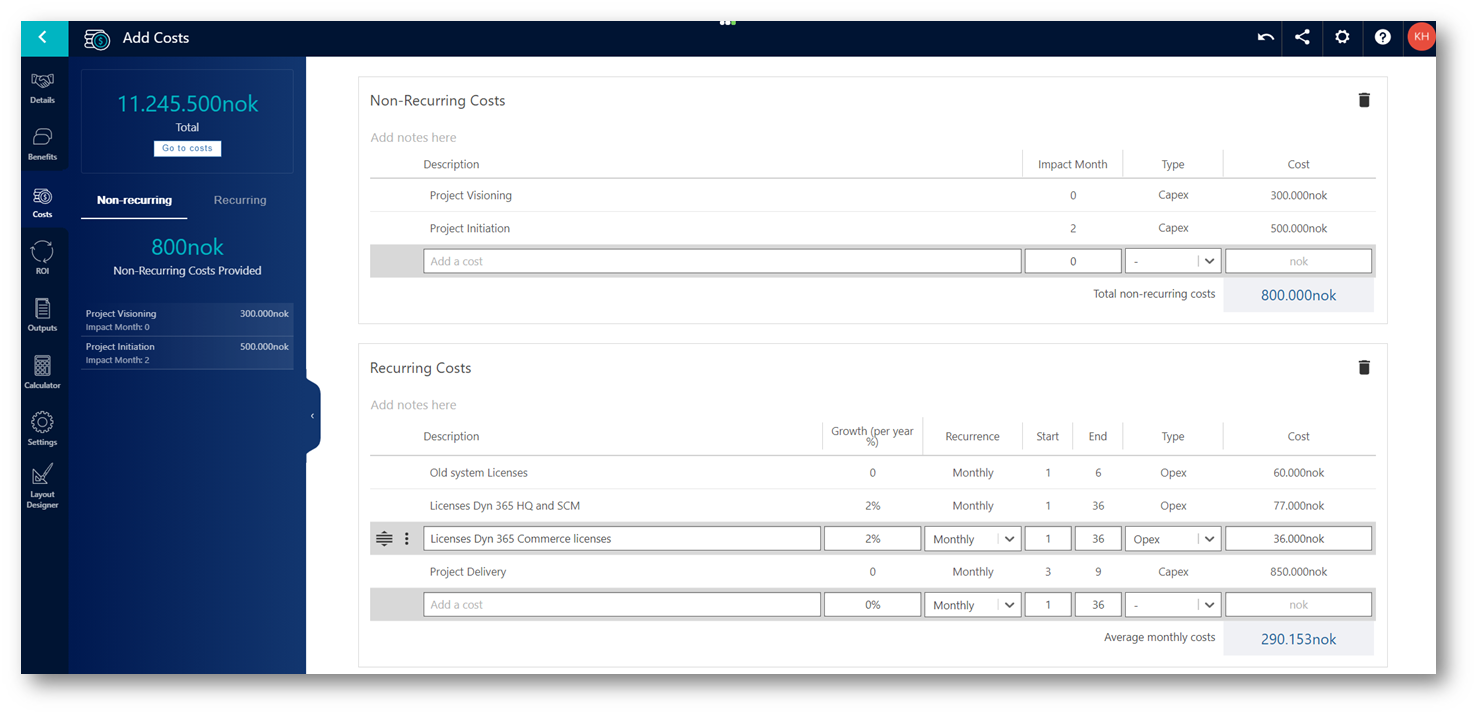This screenshot has width=1478, height=716.
Task: Open the ROI sidebar section
Action: [x=42, y=258]
